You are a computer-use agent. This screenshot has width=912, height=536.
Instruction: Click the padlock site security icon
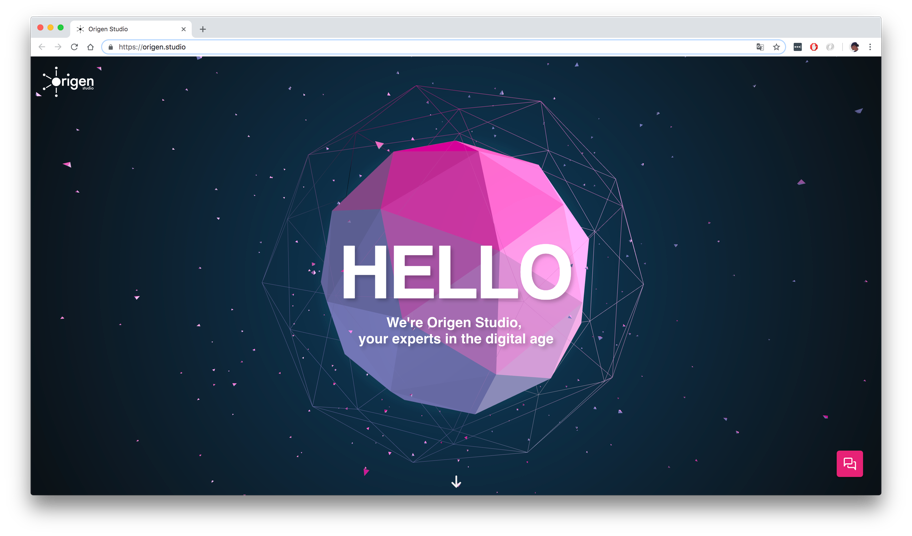[x=111, y=47]
